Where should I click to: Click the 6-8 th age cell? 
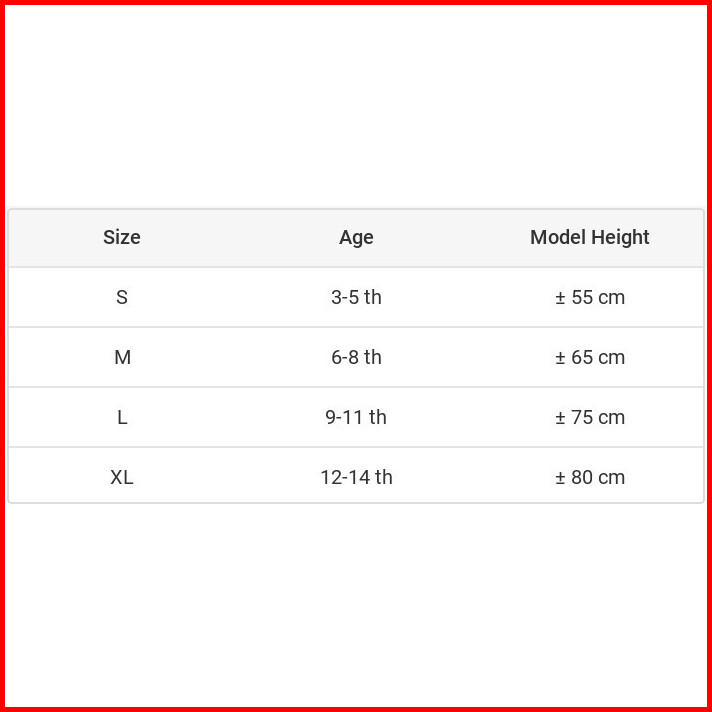point(356,357)
